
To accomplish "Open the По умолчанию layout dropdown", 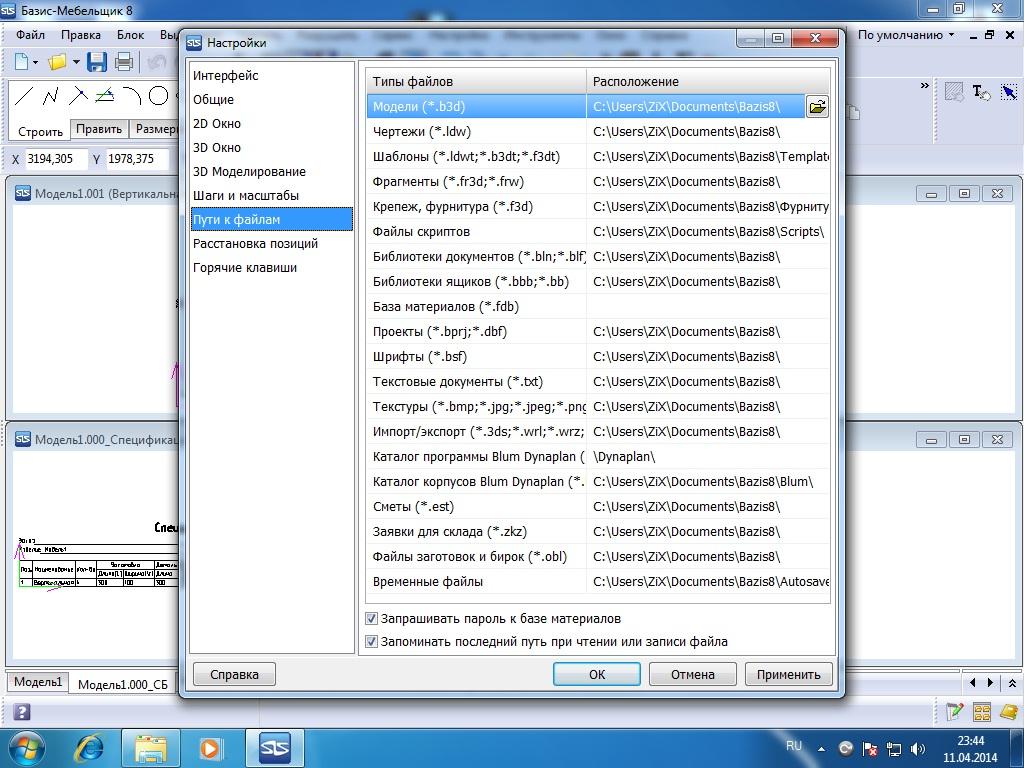I will point(906,35).
